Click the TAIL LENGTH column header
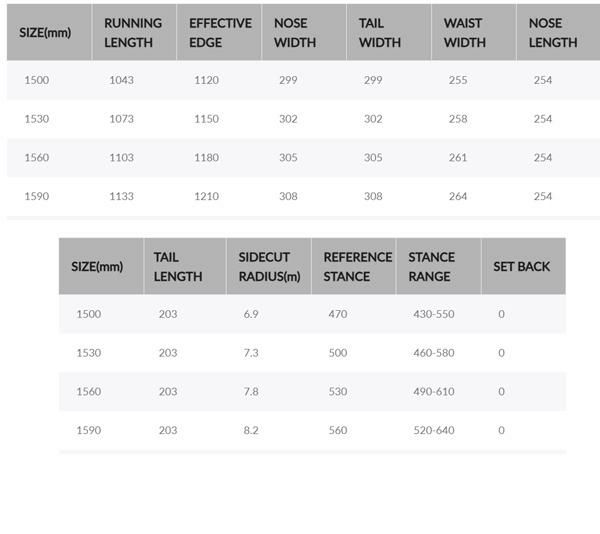 [x=178, y=267]
